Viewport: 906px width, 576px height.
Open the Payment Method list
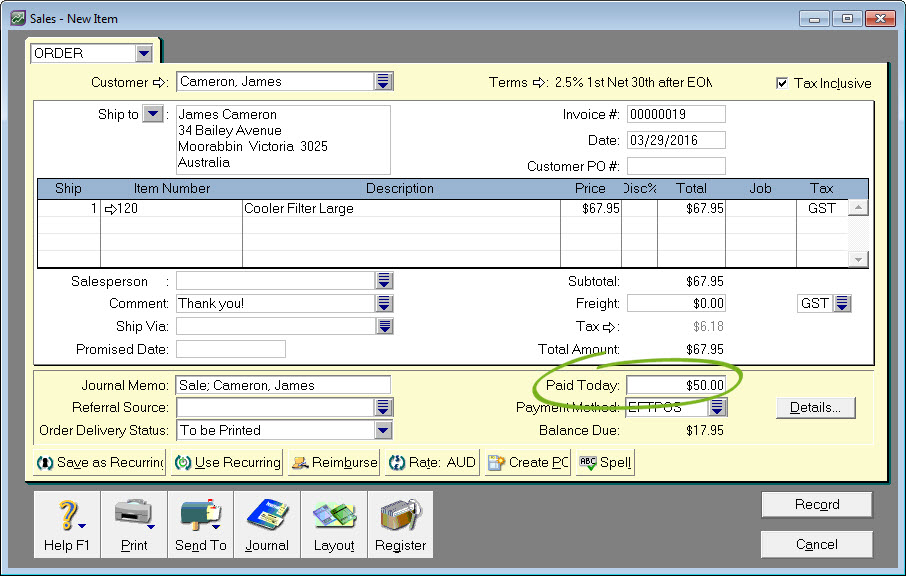coord(718,408)
